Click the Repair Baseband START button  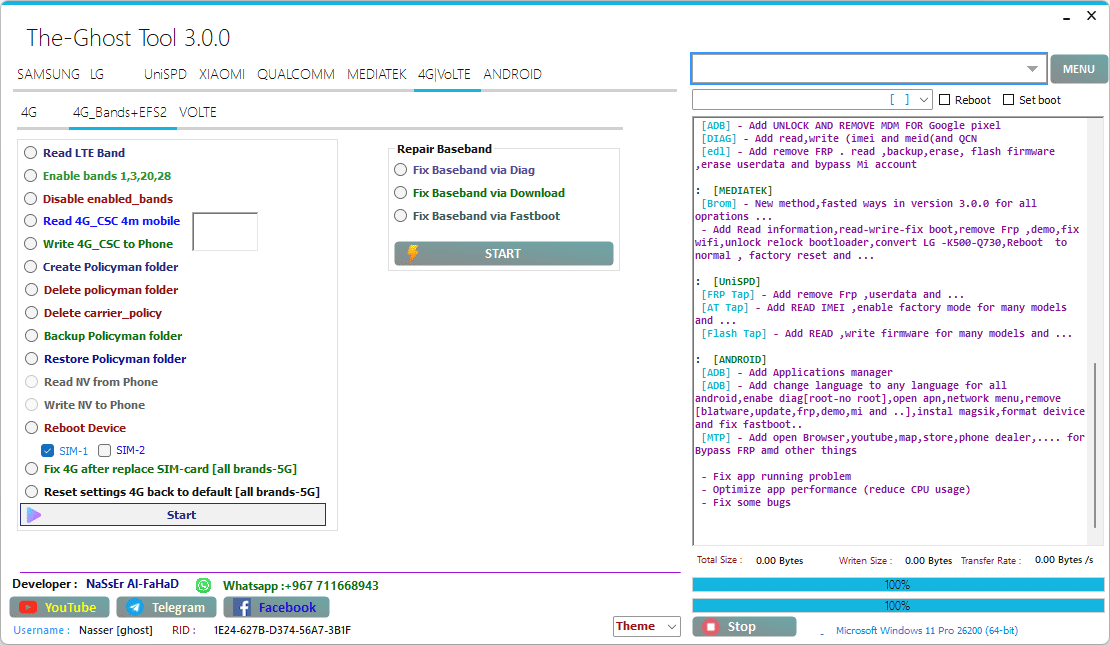pos(503,253)
